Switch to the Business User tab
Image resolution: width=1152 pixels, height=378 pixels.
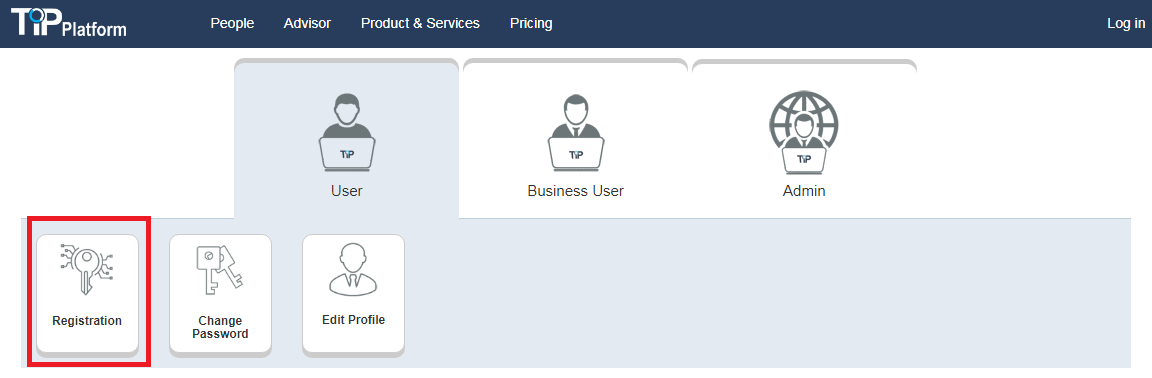(x=576, y=191)
